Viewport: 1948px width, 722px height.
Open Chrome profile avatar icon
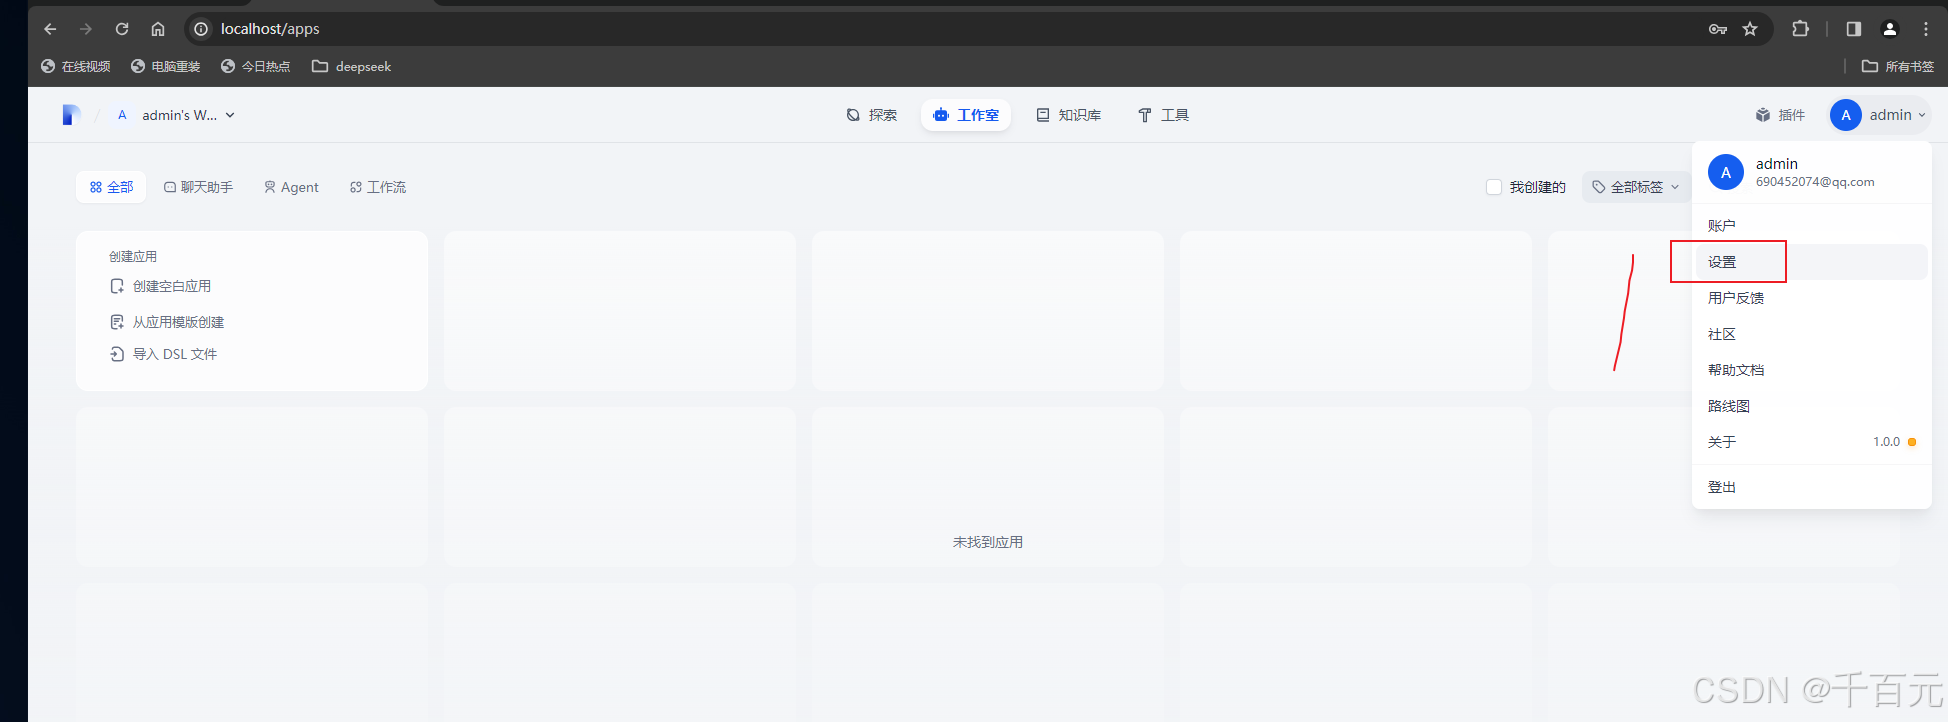pos(1890,29)
